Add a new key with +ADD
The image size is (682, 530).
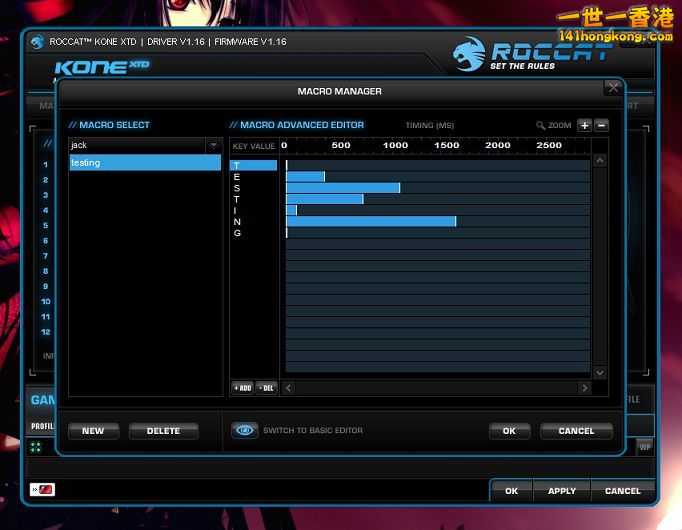coord(243,388)
